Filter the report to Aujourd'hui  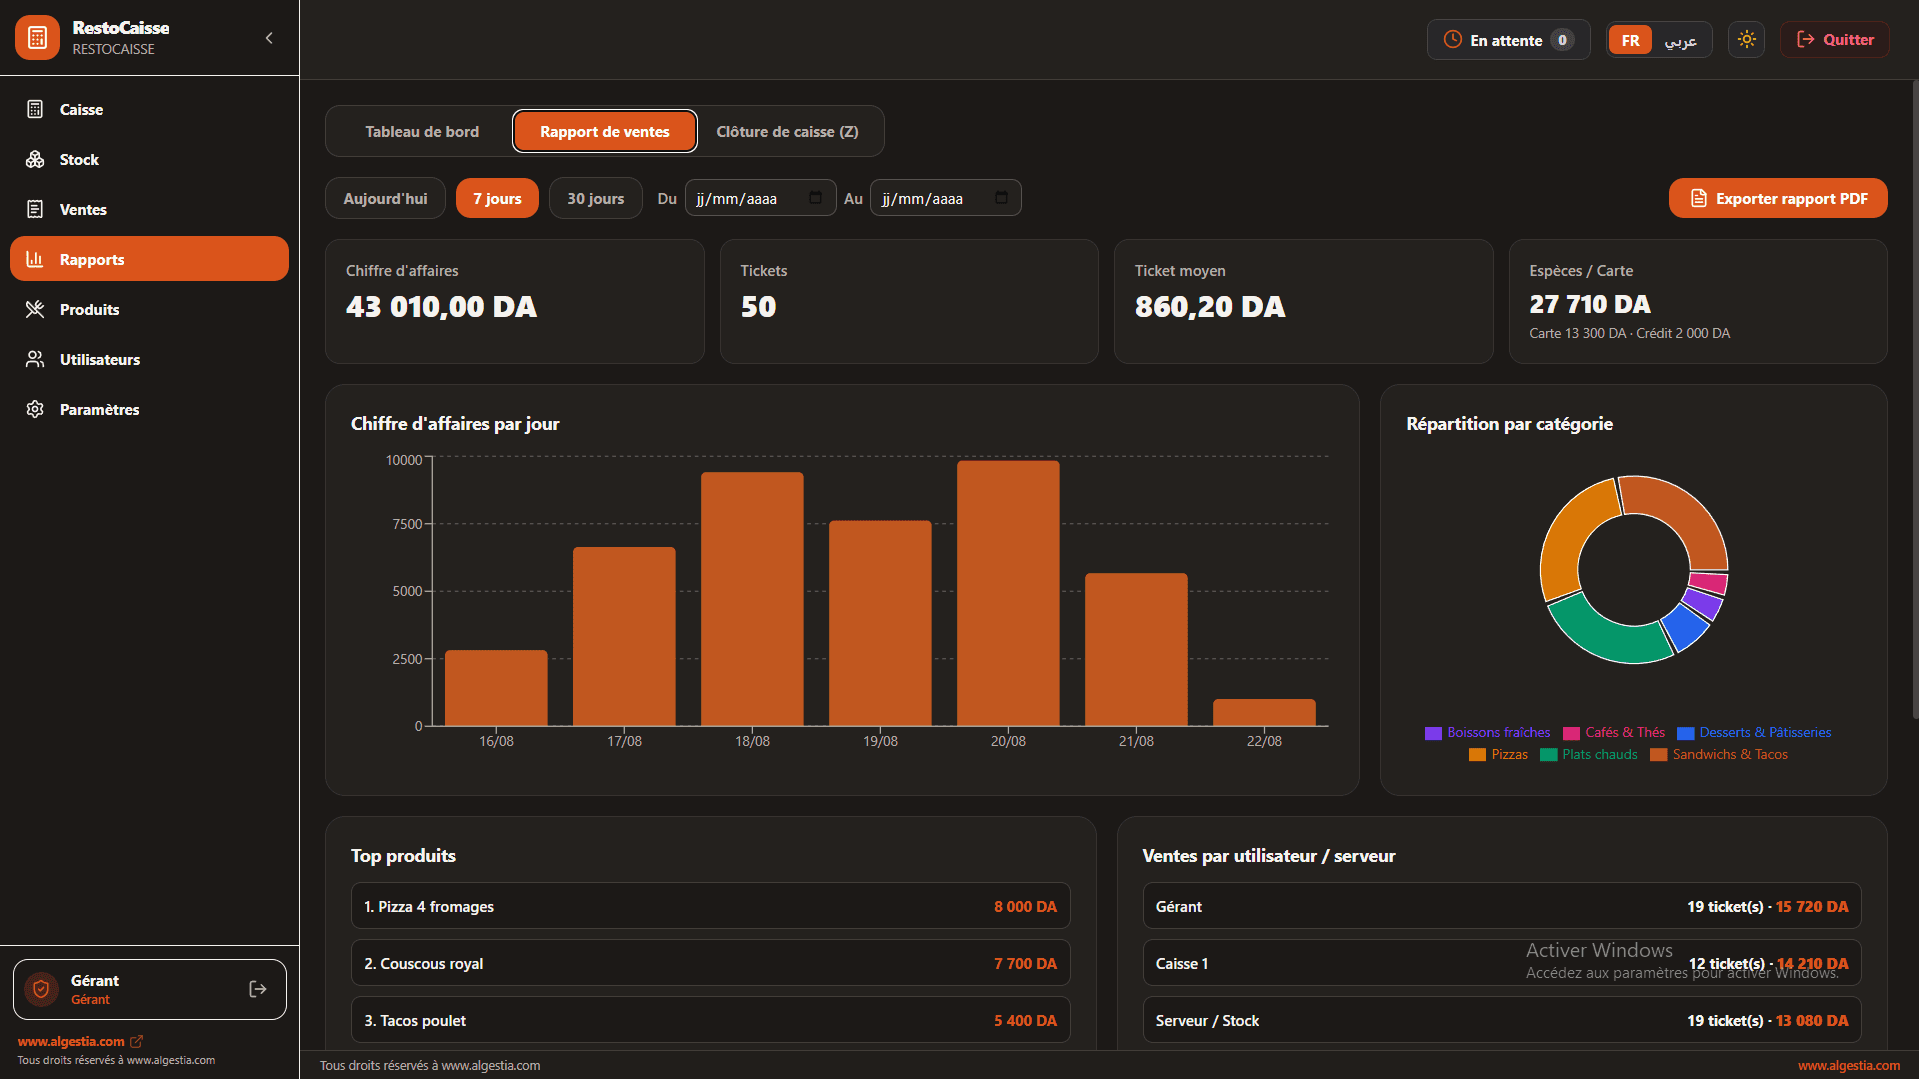pos(386,198)
